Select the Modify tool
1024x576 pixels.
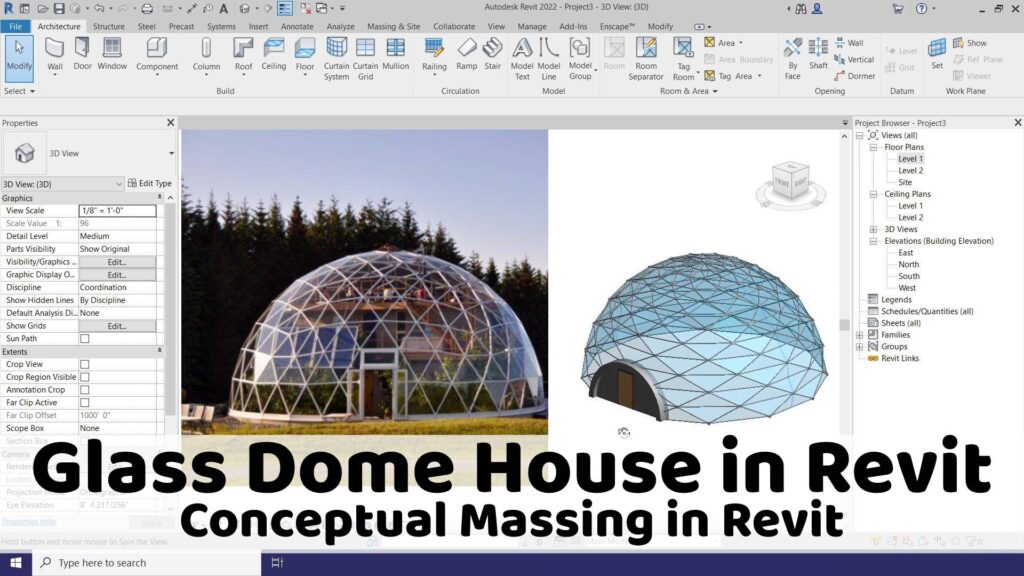[x=19, y=58]
